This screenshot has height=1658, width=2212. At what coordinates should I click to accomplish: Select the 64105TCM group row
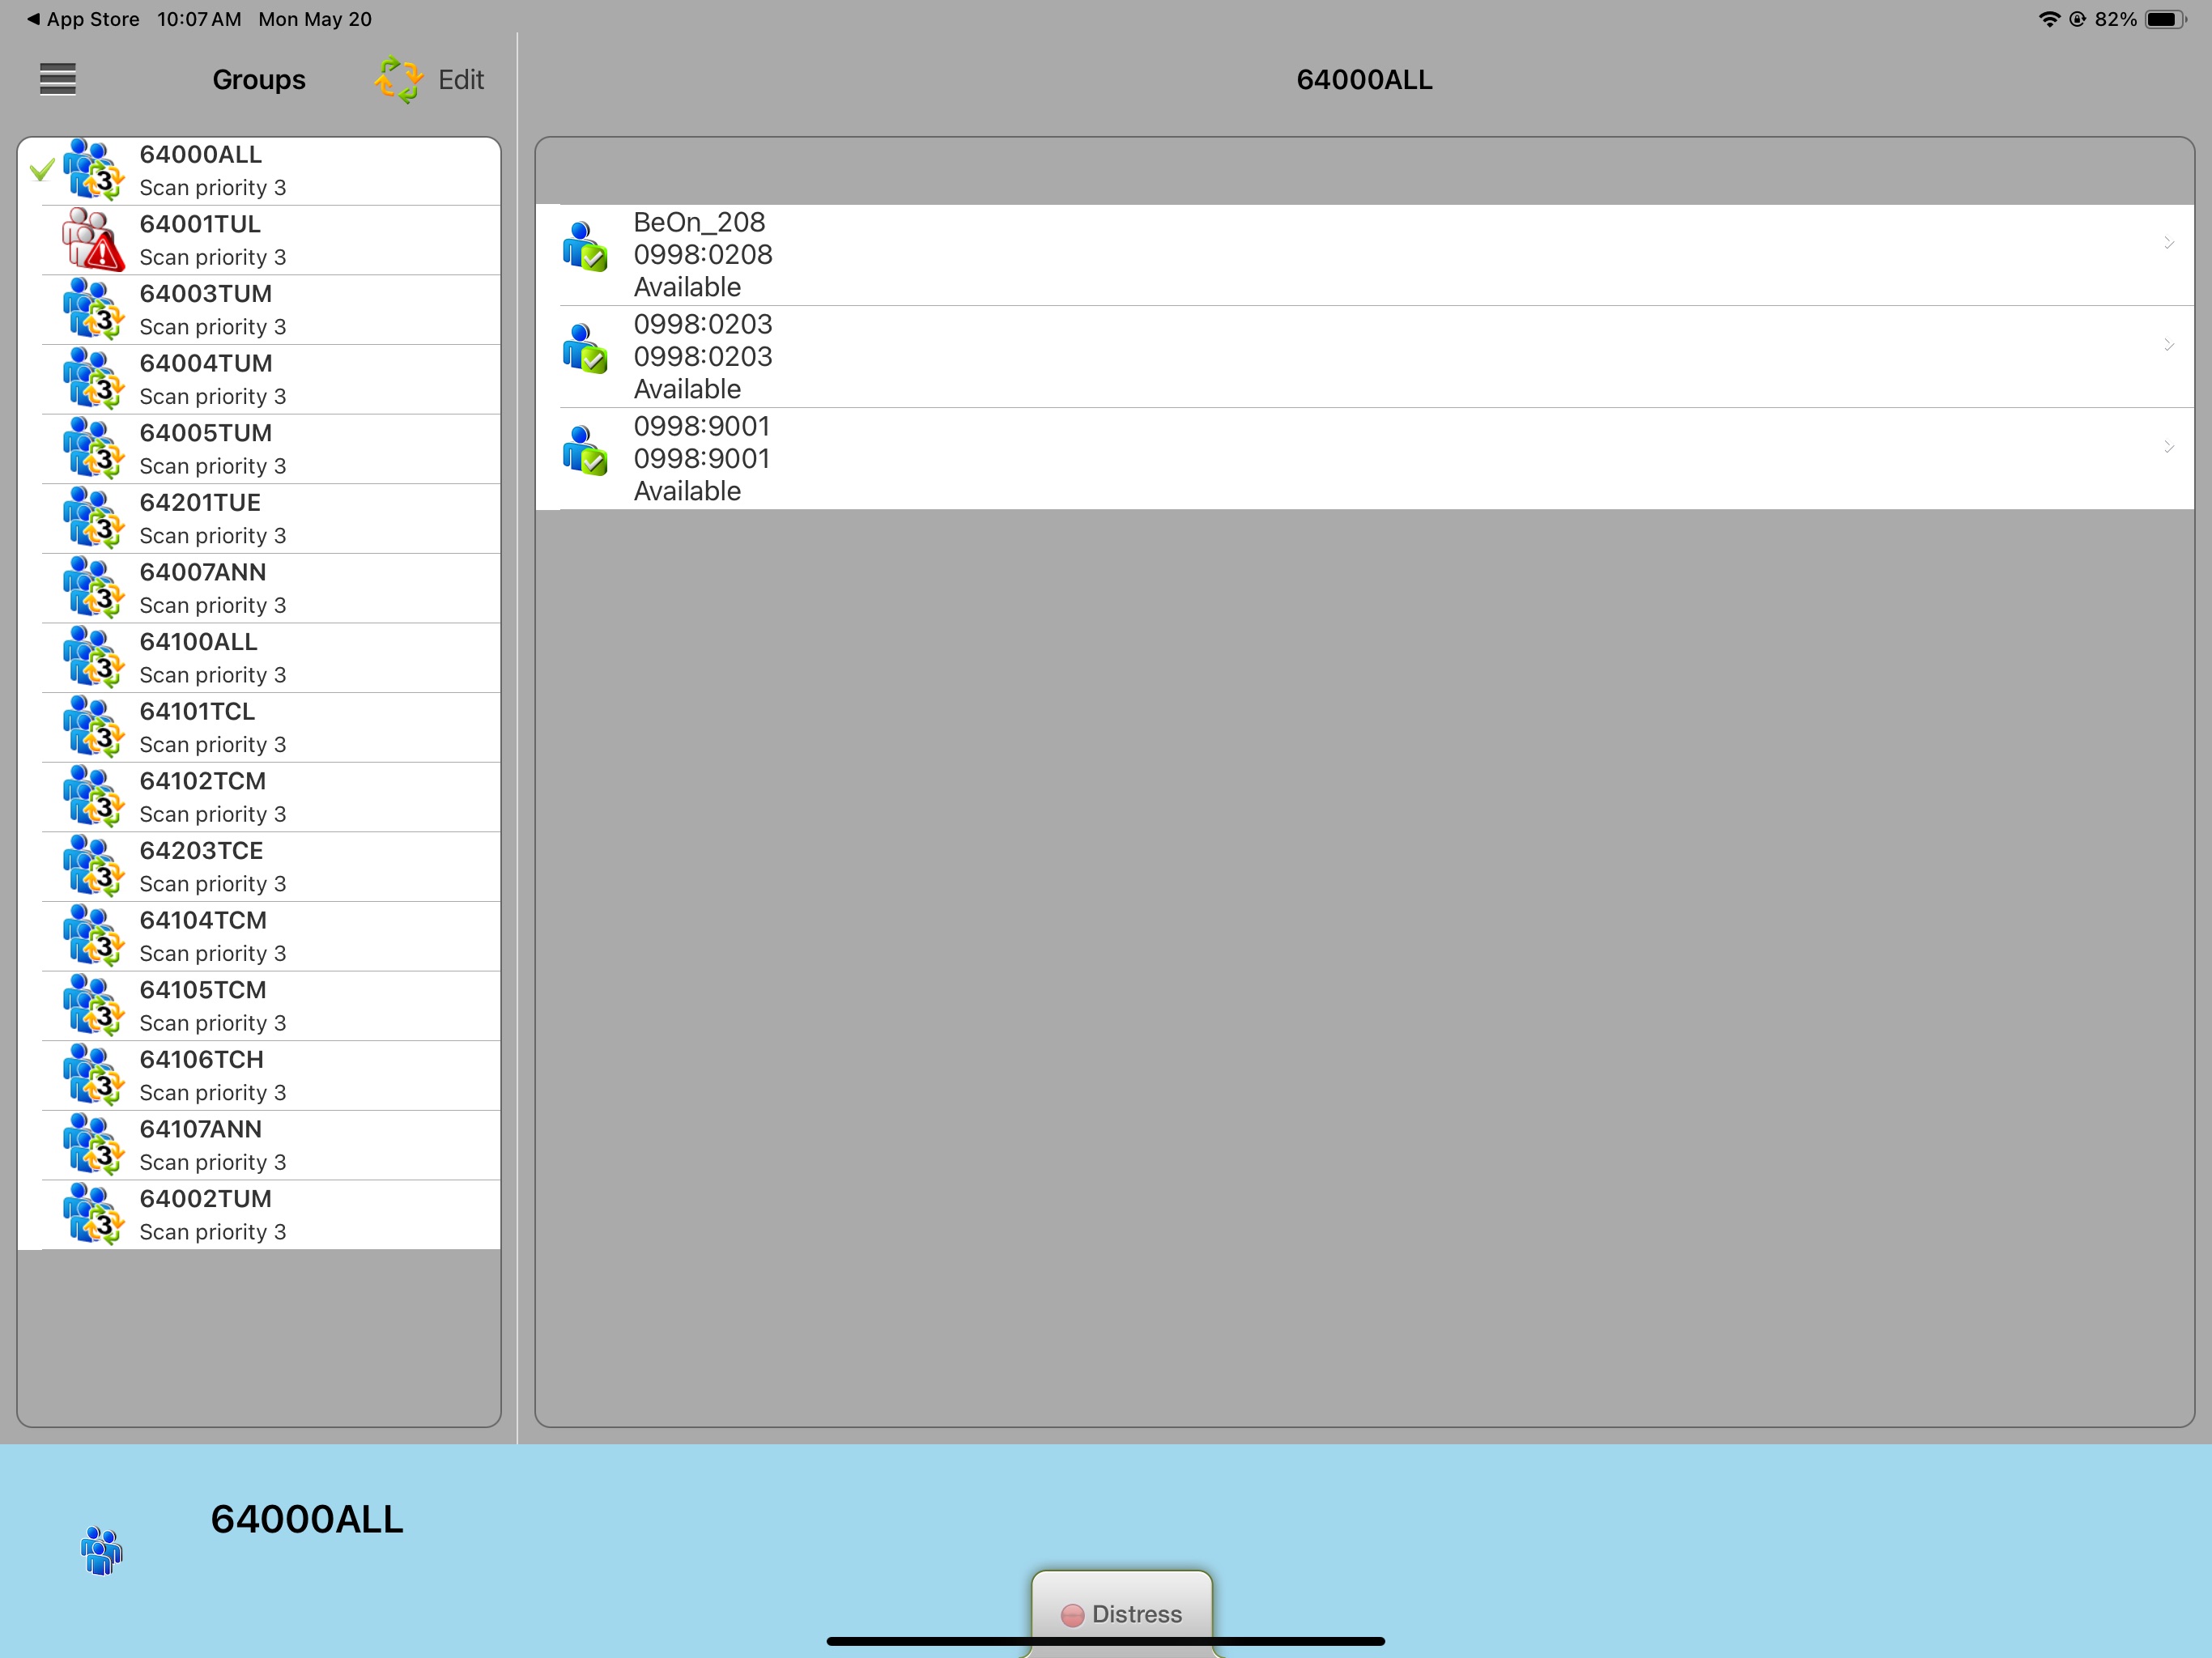pos(259,1006)
